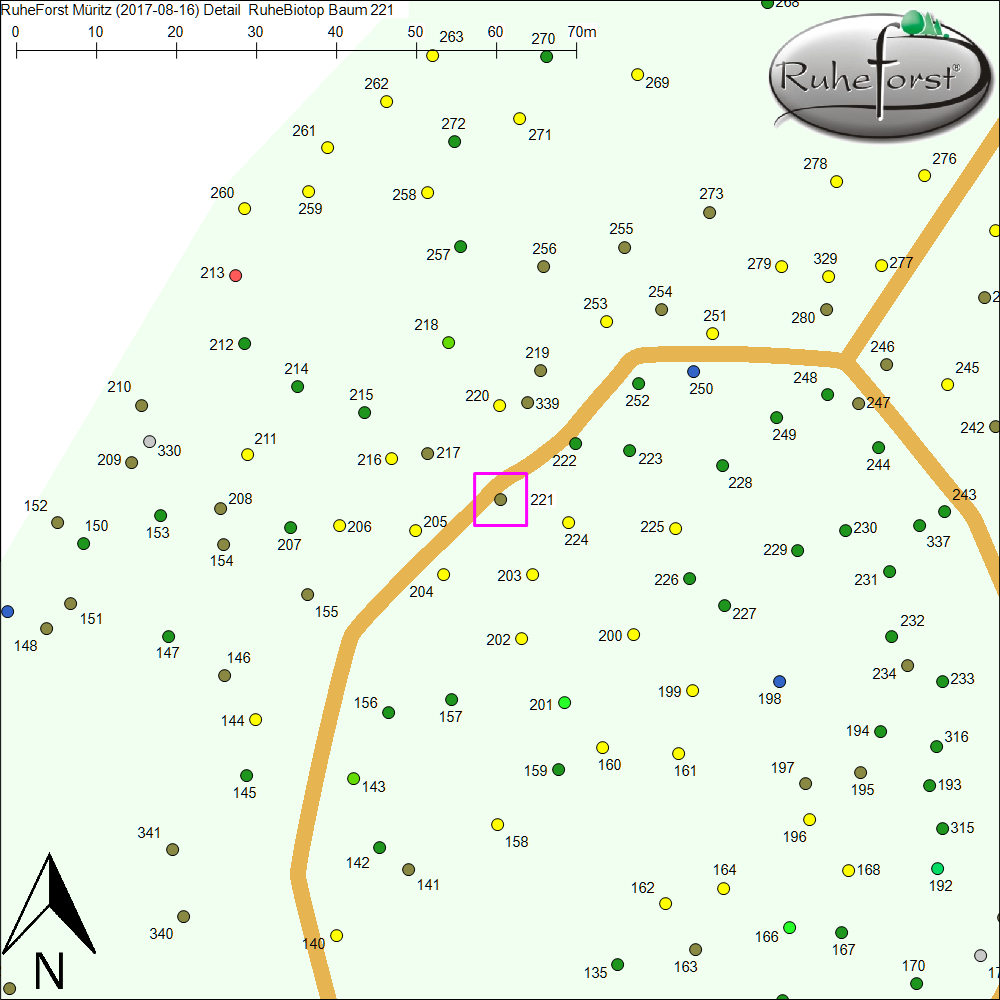Click the dark green marker 157

pos(451,699)
